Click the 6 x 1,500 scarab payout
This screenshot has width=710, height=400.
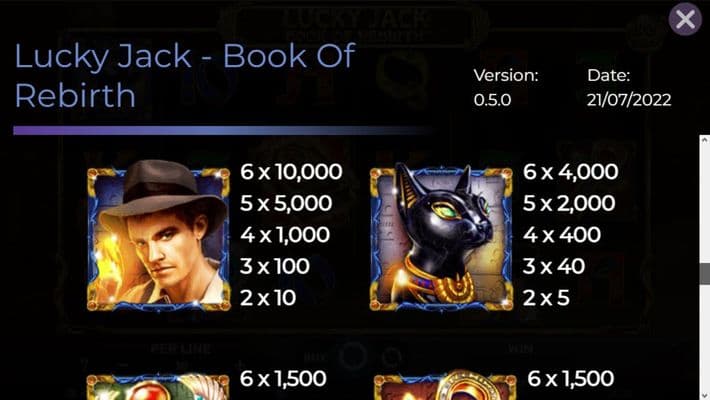pos(283,379)
